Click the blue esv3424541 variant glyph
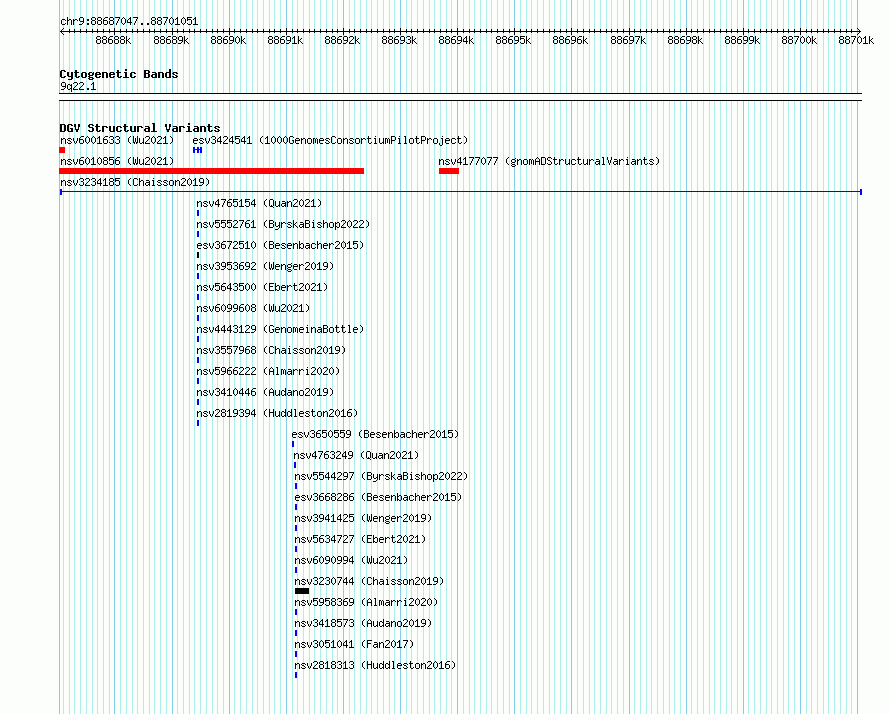This screenshot has width=890, height=714. click(198, 150)
